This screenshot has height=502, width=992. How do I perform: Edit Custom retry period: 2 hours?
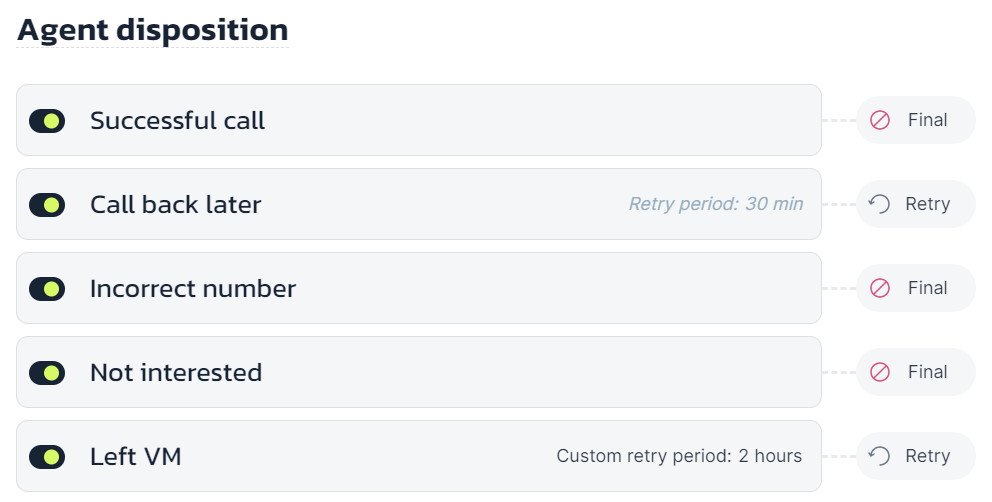click(679, 456)
